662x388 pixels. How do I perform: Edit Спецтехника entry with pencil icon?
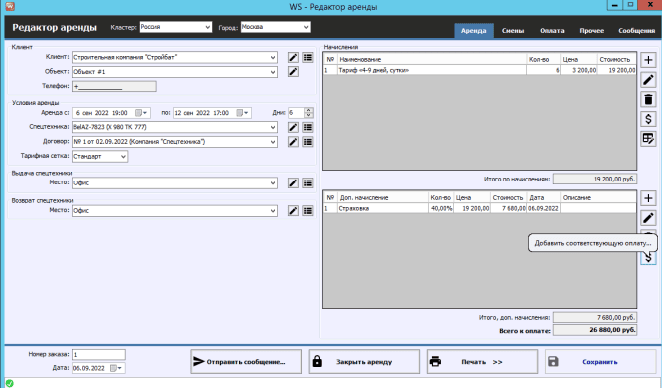pyautogui.click(x=293, y=127)
